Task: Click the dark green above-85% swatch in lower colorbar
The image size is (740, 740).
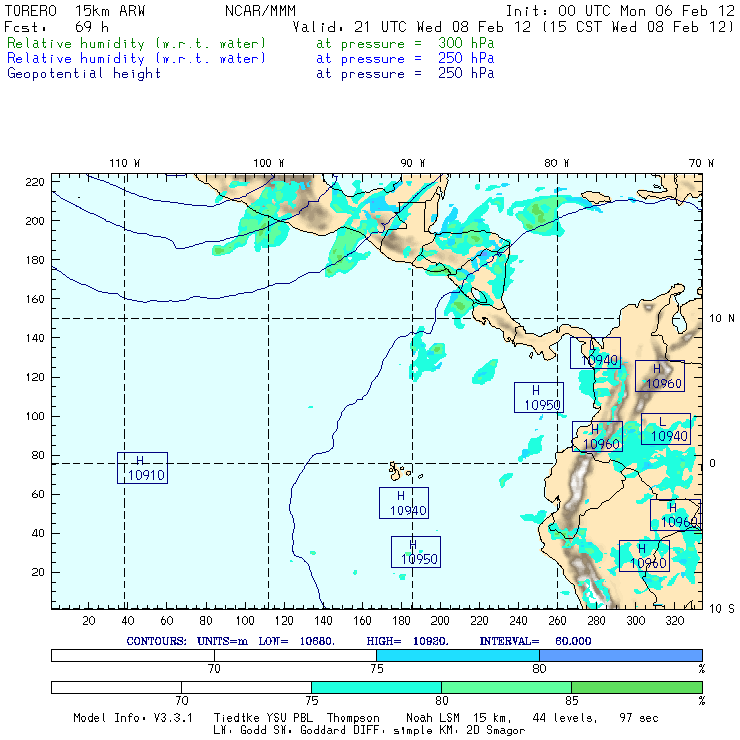Action: [x=637, y=687]
